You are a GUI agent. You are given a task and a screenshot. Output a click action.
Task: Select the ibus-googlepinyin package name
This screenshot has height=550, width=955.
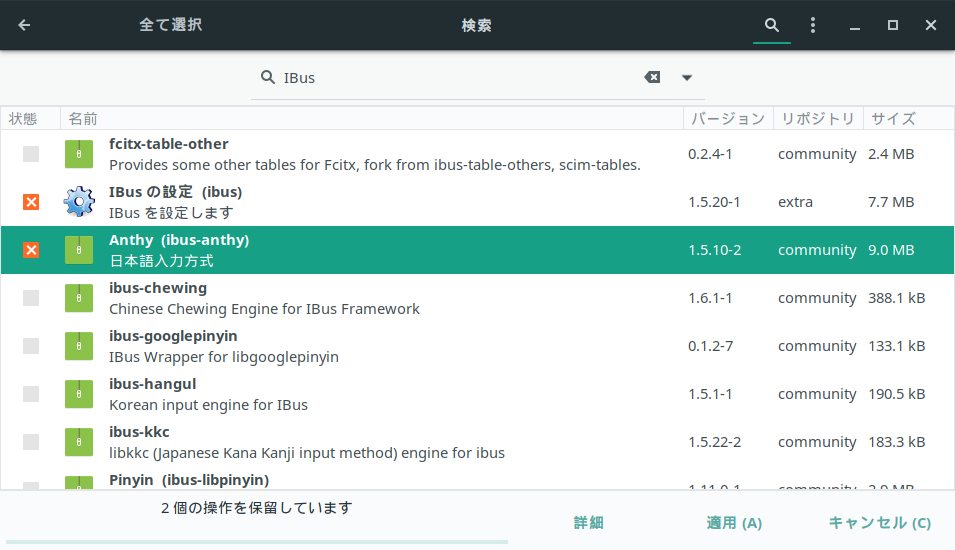[x=173, y=336]
